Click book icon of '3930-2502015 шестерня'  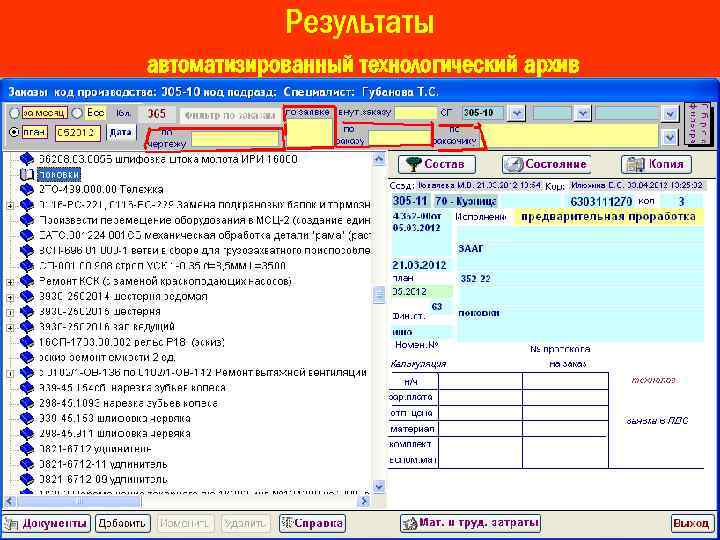coord(27,312)
